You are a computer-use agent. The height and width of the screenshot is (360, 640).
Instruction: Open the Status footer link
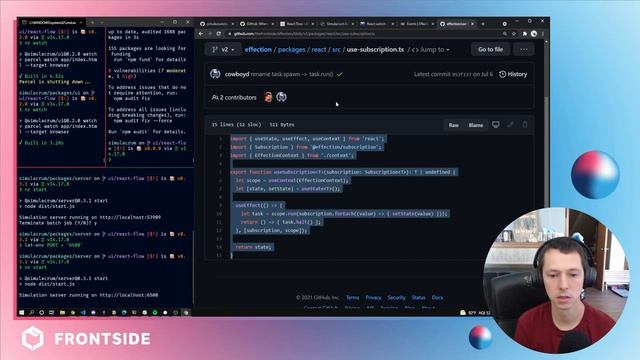(418, 298)
